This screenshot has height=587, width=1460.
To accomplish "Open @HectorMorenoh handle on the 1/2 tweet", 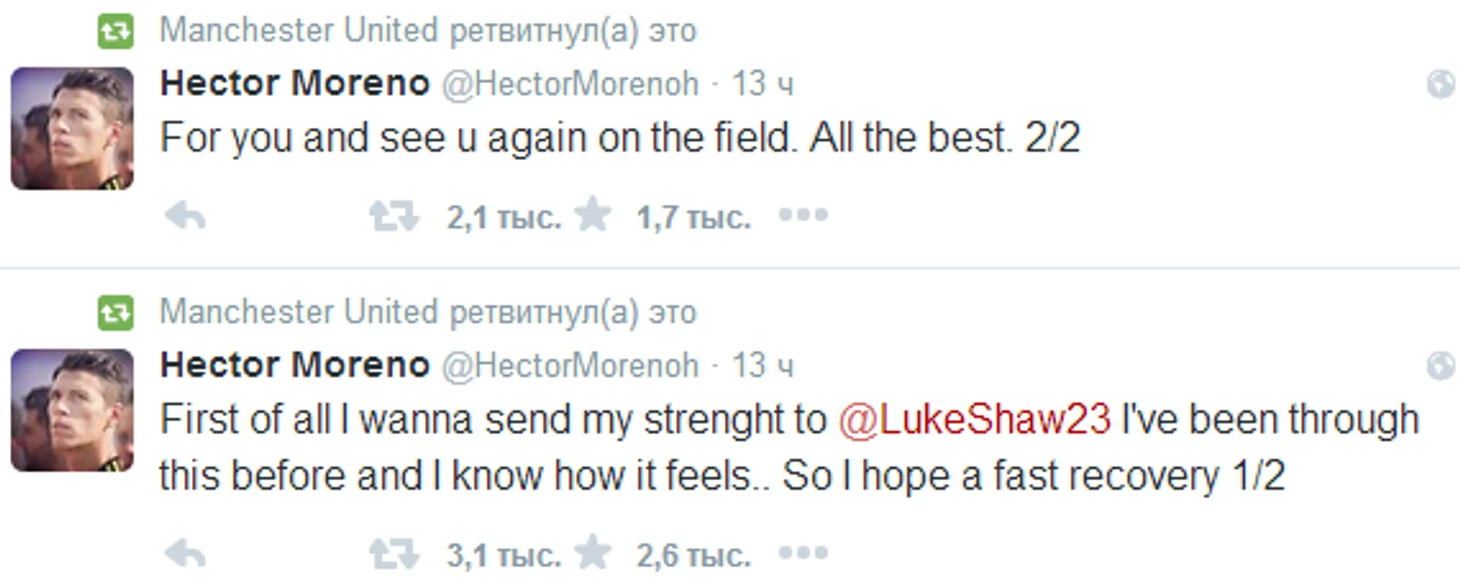I will point(569,366).
